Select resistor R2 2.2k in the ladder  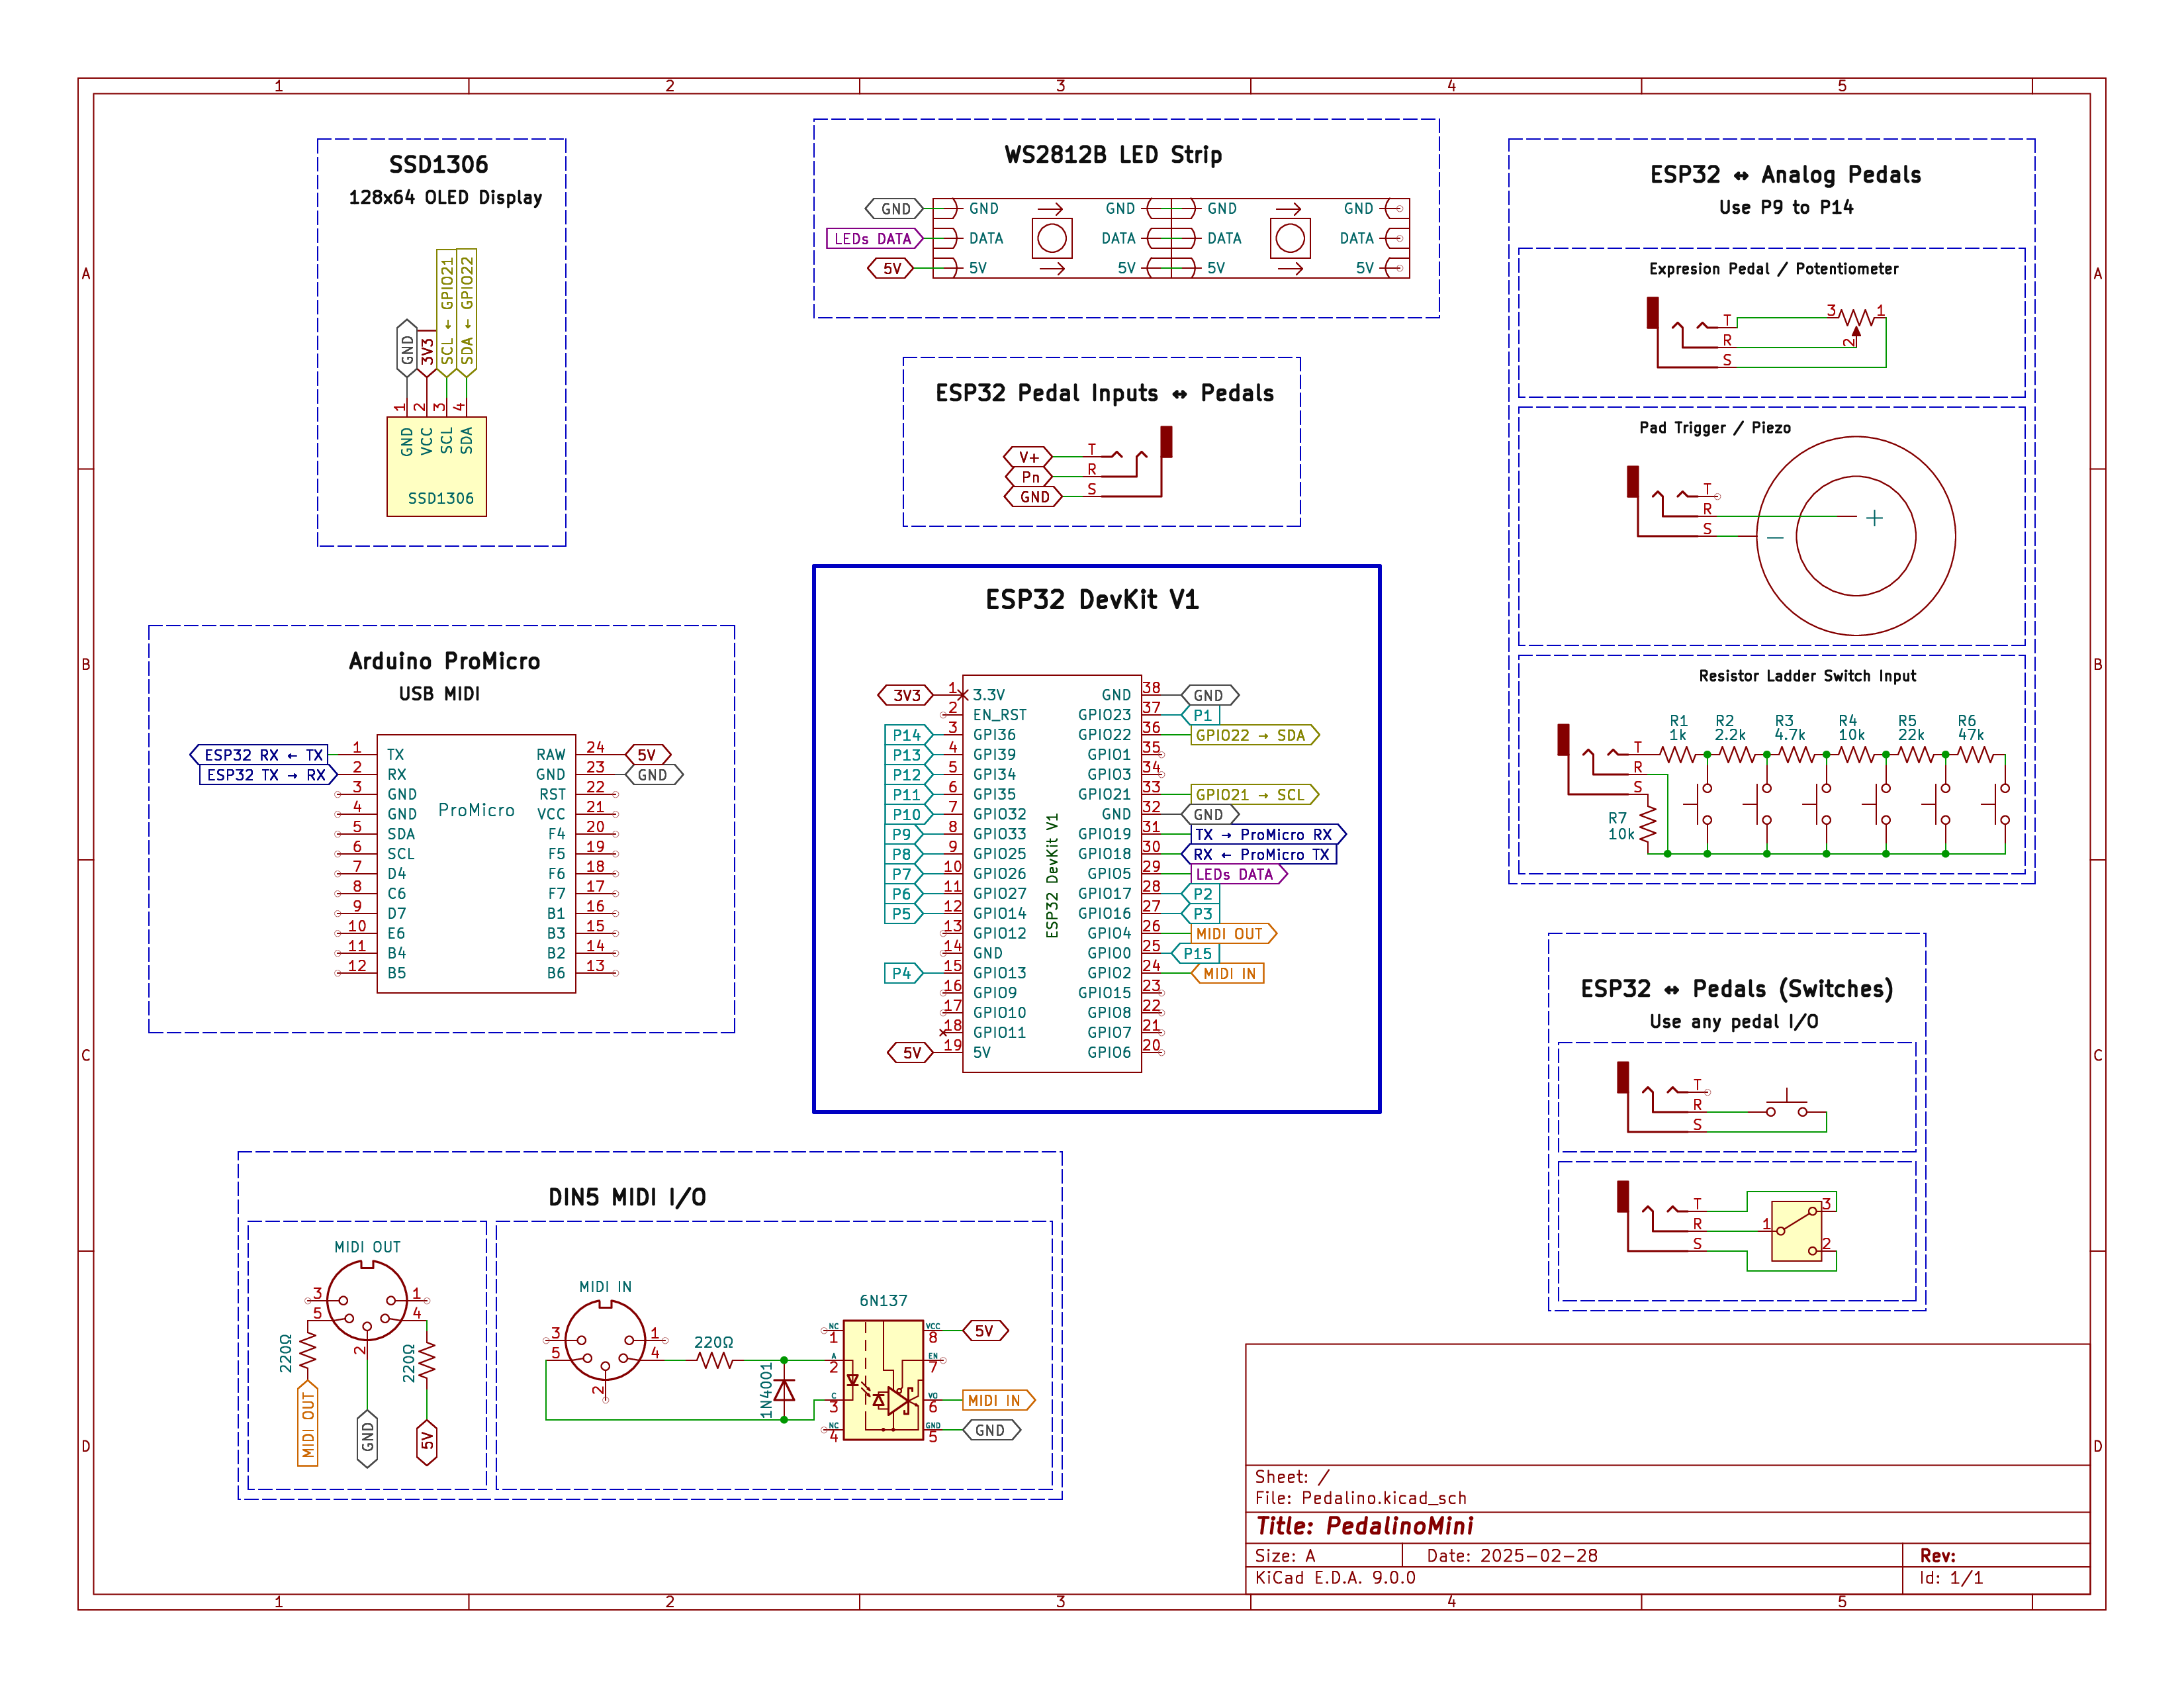(x=1737, y=755)
